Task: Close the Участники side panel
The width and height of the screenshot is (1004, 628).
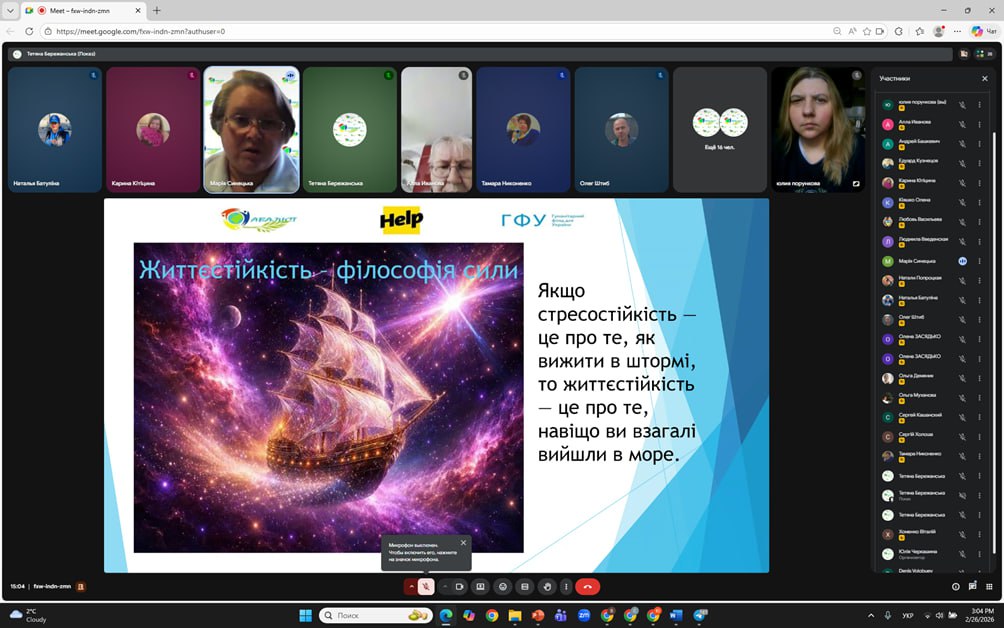Action: point(984,78)
